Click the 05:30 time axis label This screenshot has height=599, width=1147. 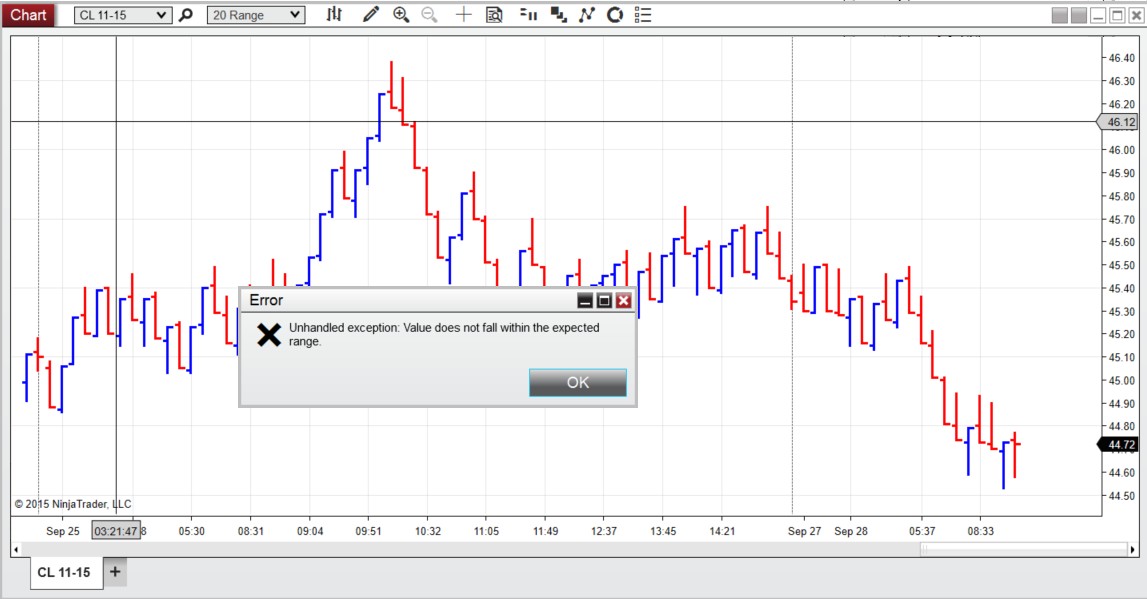point(192,531)
